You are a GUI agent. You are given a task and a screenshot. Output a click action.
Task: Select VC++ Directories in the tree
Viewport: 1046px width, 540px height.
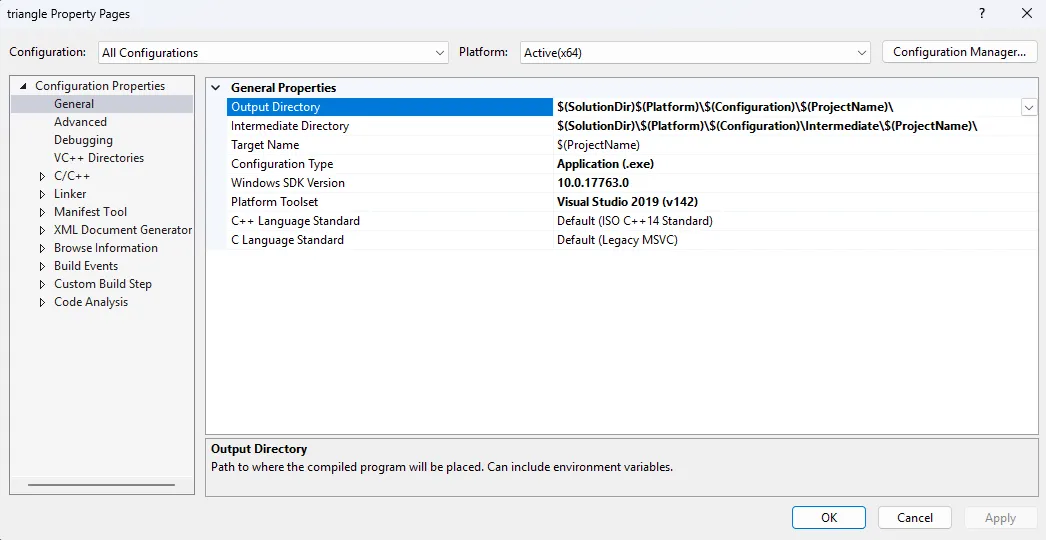pyautogui.click(x=98, y=158)
